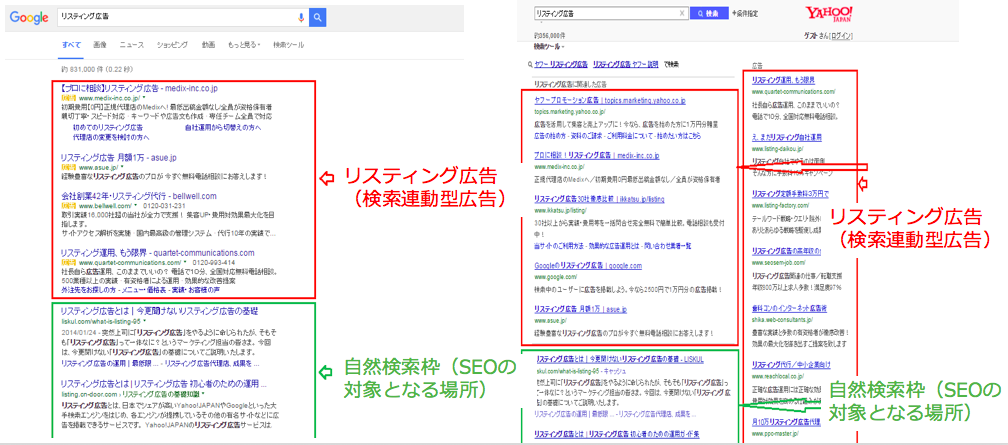Open the 初心者のための運用ガイド集 result on Yahoo
Image resolution: width=1008 pixels, height=445 pixels.
[617, 433]
